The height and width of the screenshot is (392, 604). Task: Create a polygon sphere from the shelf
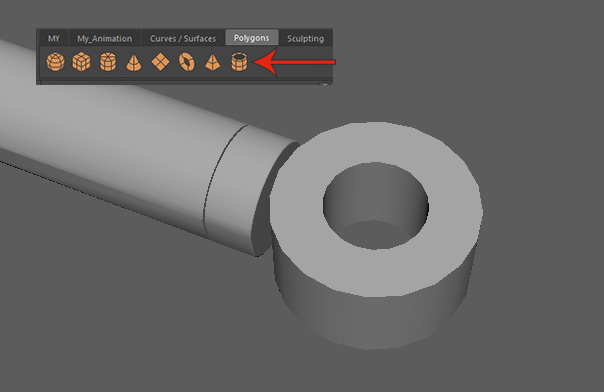(55, 62)
